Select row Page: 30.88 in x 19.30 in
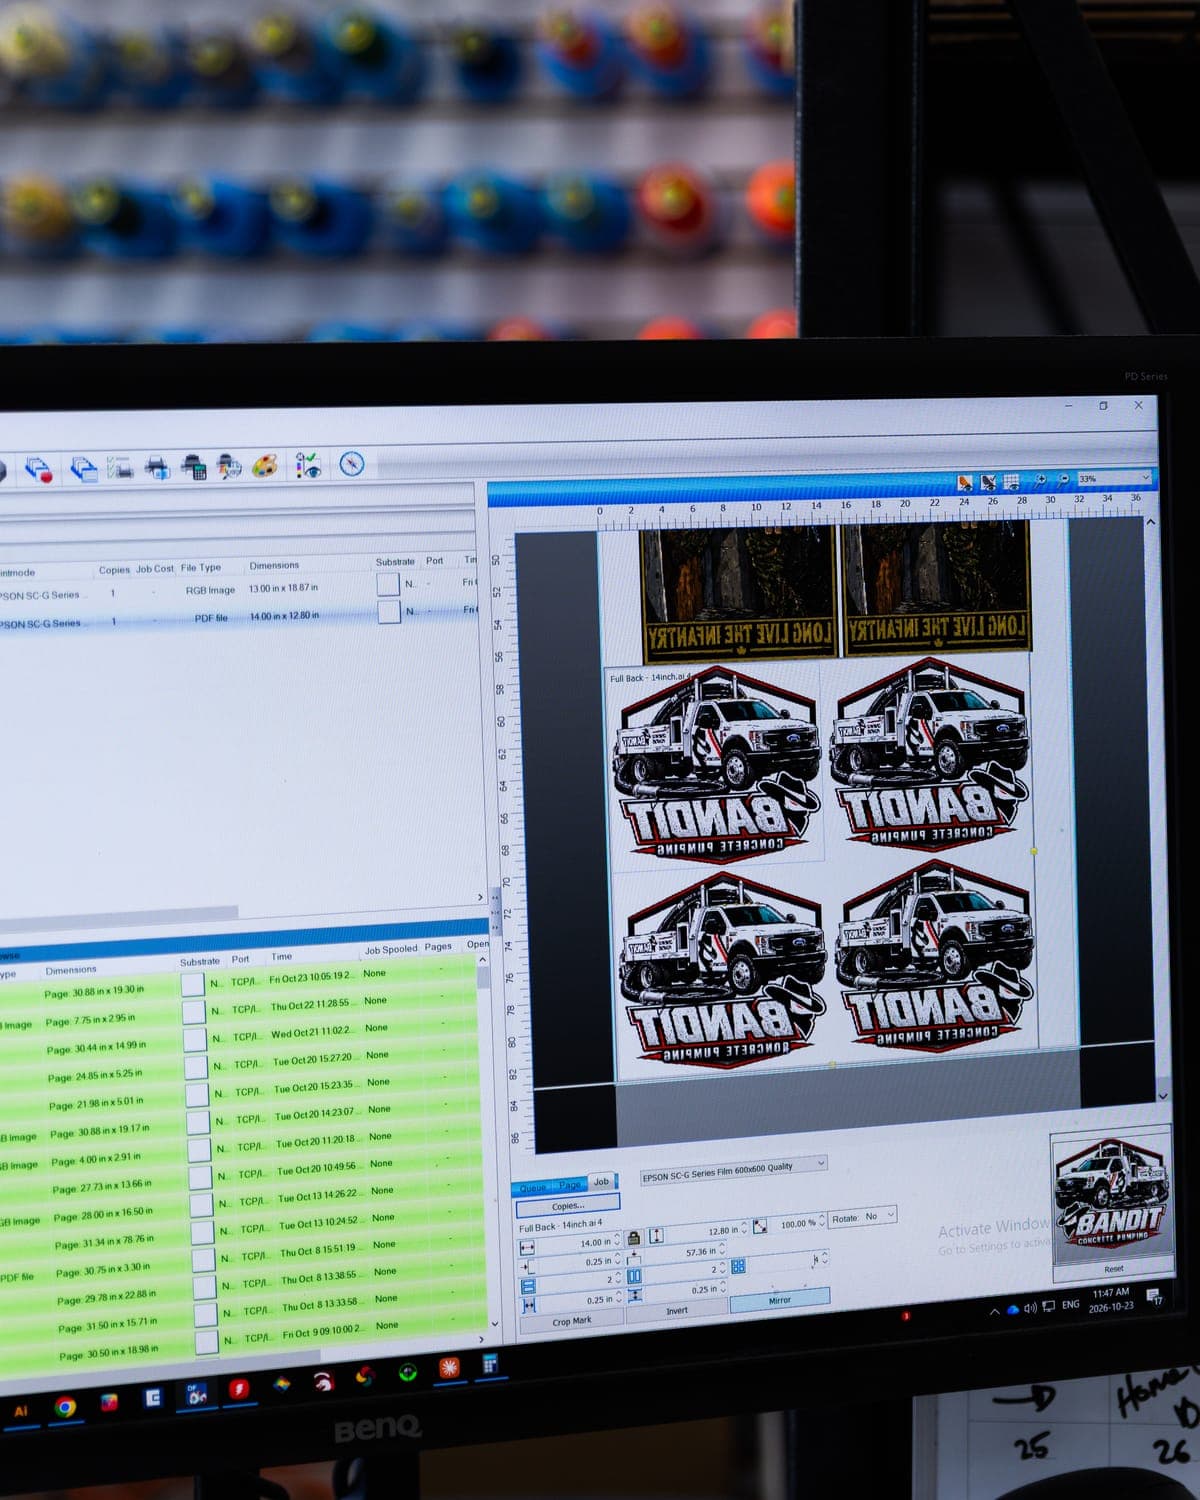1200x1500 pixels. [x=242, y=983]
